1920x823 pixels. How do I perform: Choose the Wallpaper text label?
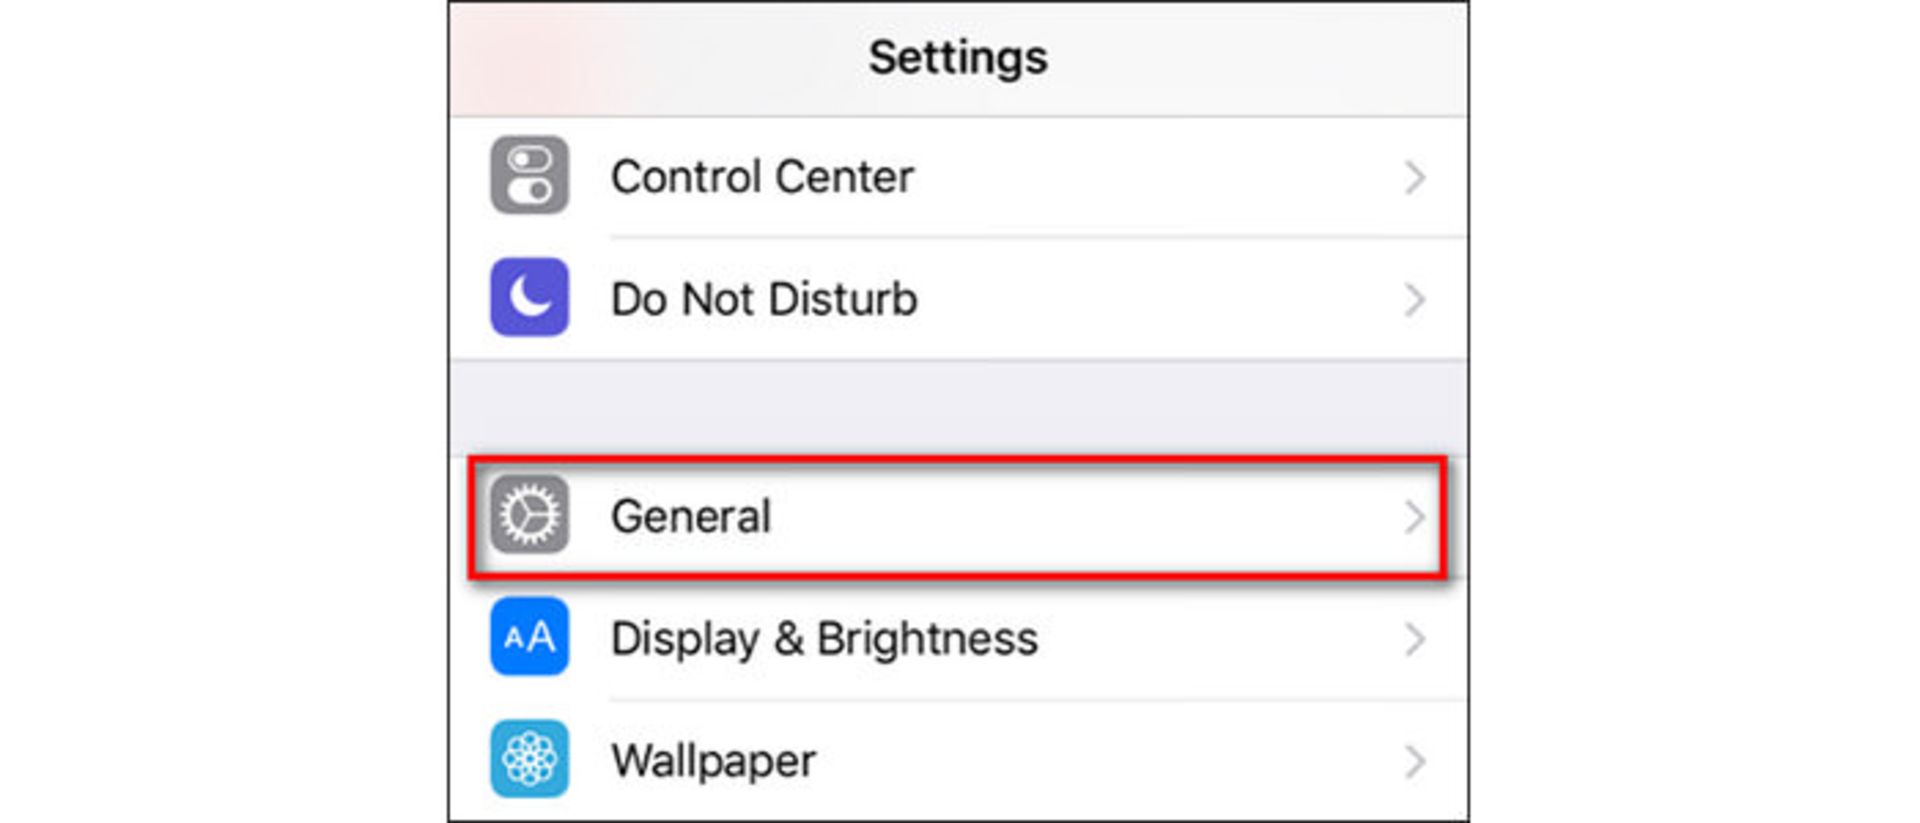713,761
